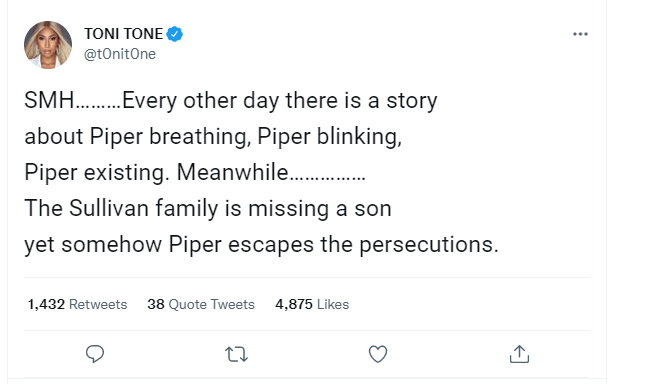Click the 4,875 like count number
Image resolution: width=664 pixels, height=384 pixels.
coord(294,304)
